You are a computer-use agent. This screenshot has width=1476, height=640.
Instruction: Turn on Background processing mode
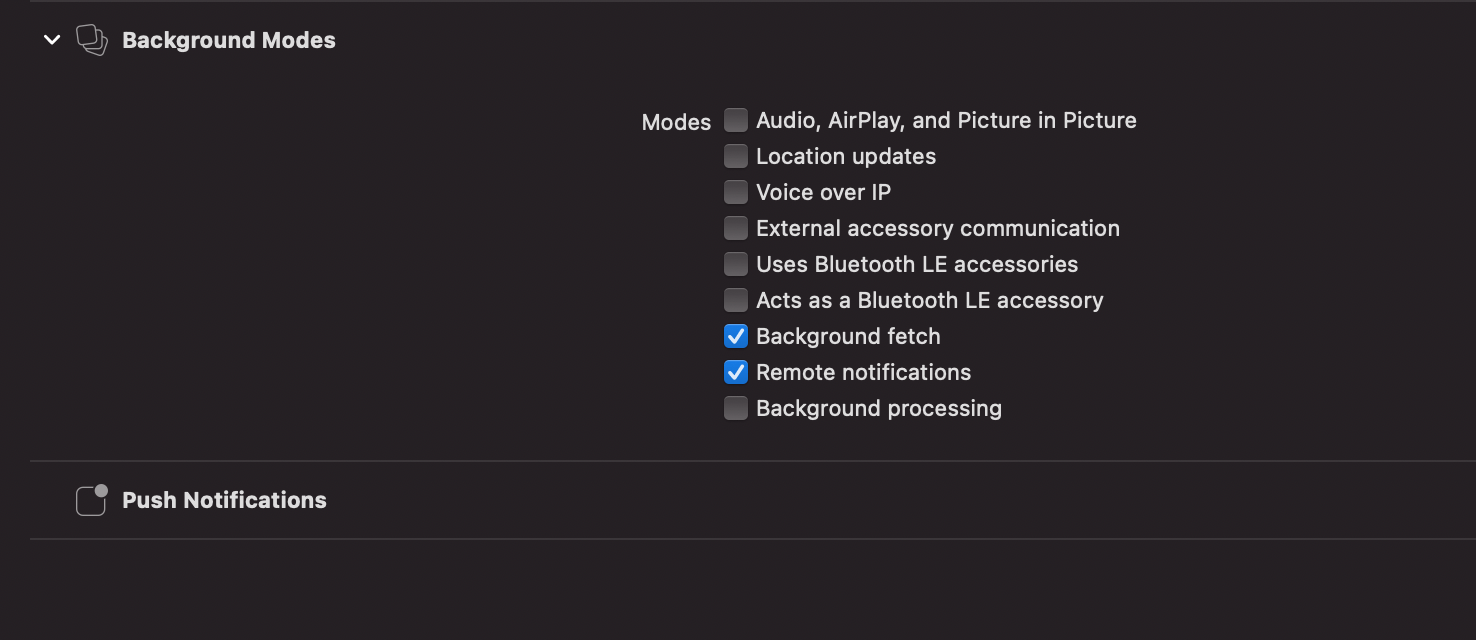point(736,408)
